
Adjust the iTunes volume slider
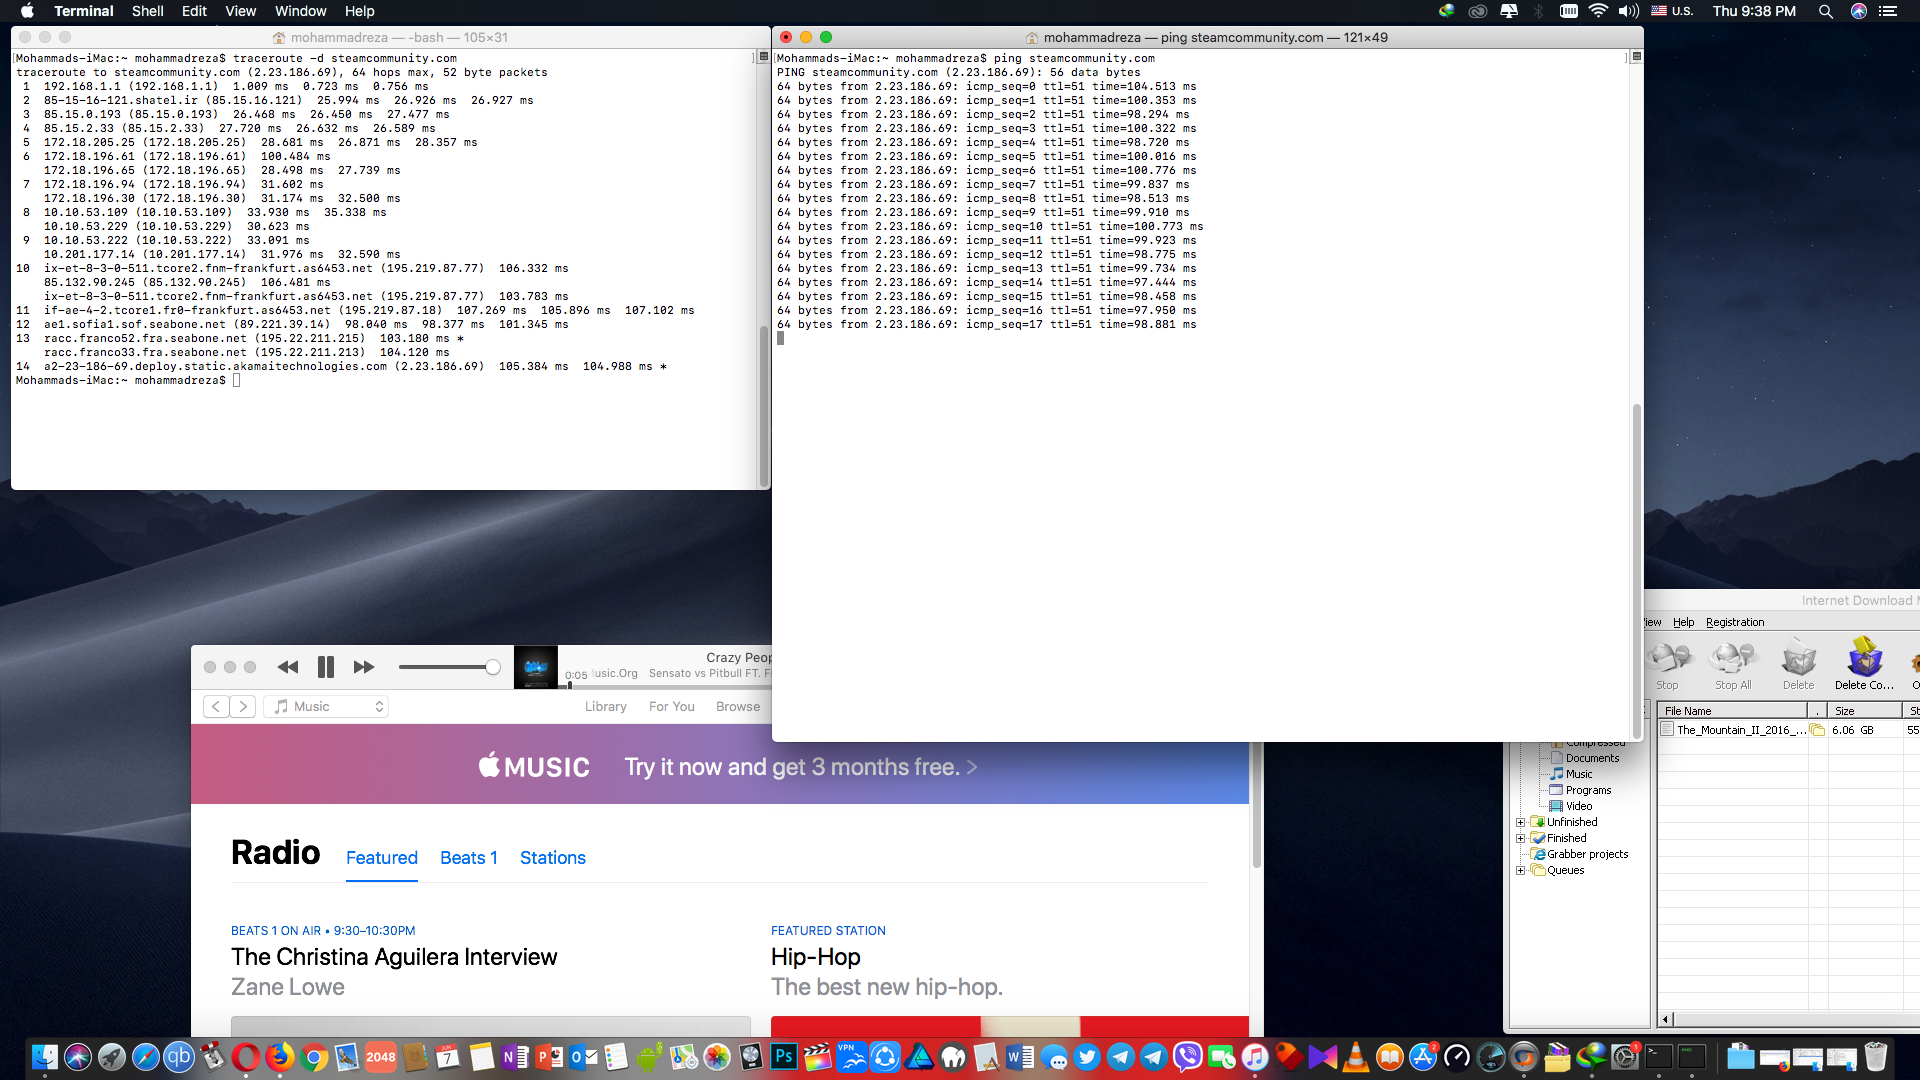(449, 667)
